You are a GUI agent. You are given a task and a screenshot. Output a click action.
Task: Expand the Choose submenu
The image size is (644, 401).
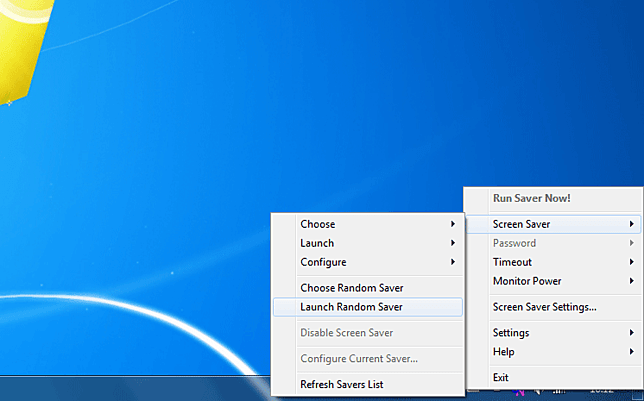[x=368, y=224]
